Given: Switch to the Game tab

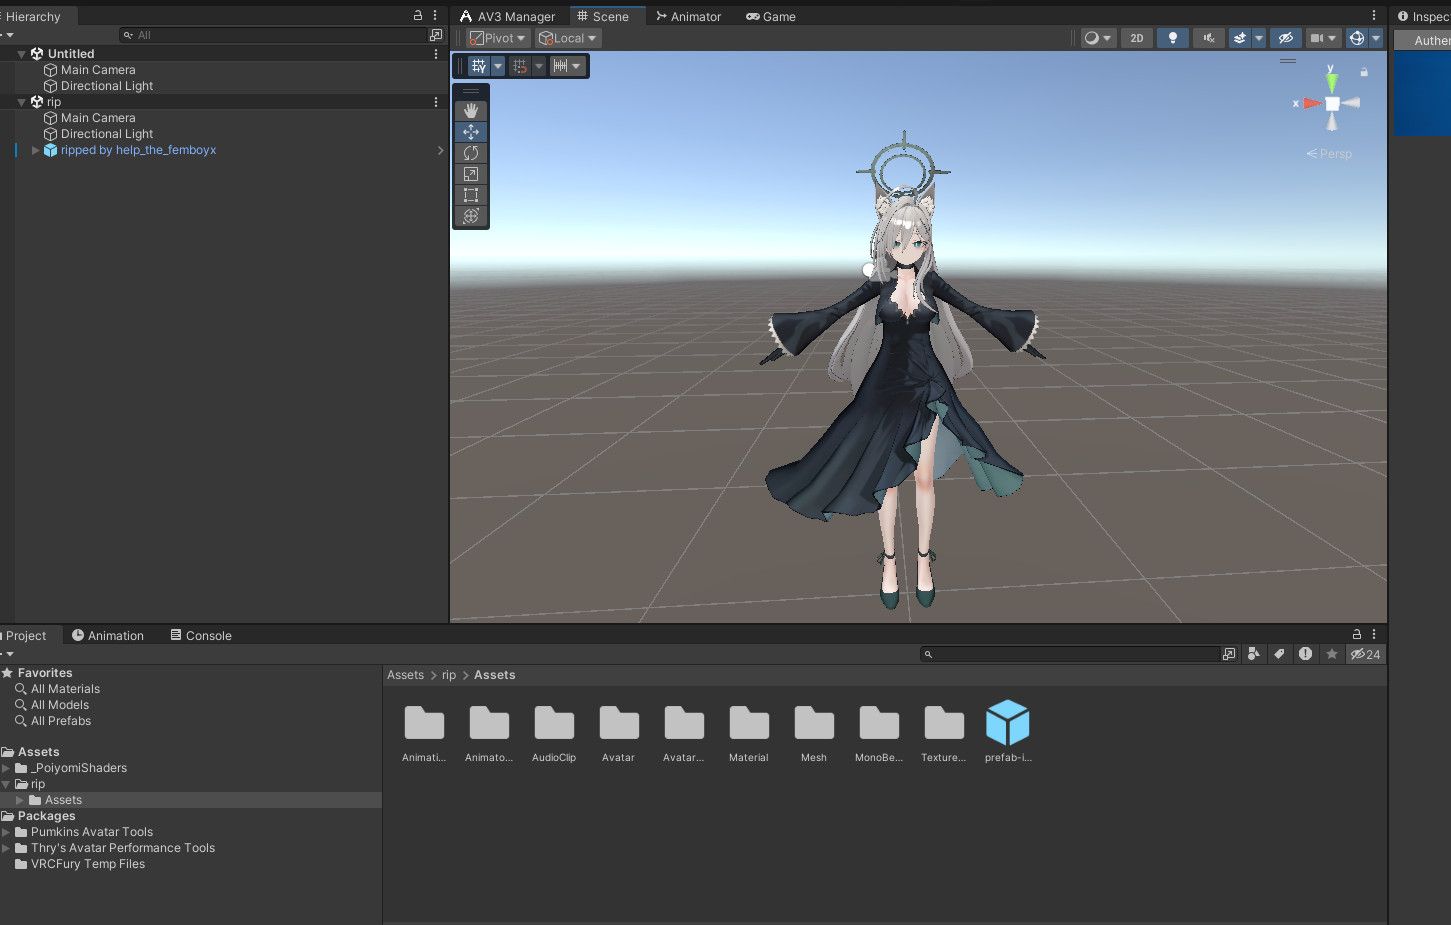Looking at the screenshot, I should 771,17.
